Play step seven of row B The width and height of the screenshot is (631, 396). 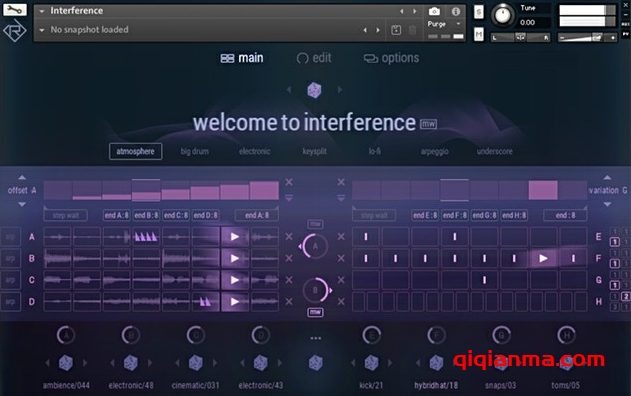coord(235,258)
